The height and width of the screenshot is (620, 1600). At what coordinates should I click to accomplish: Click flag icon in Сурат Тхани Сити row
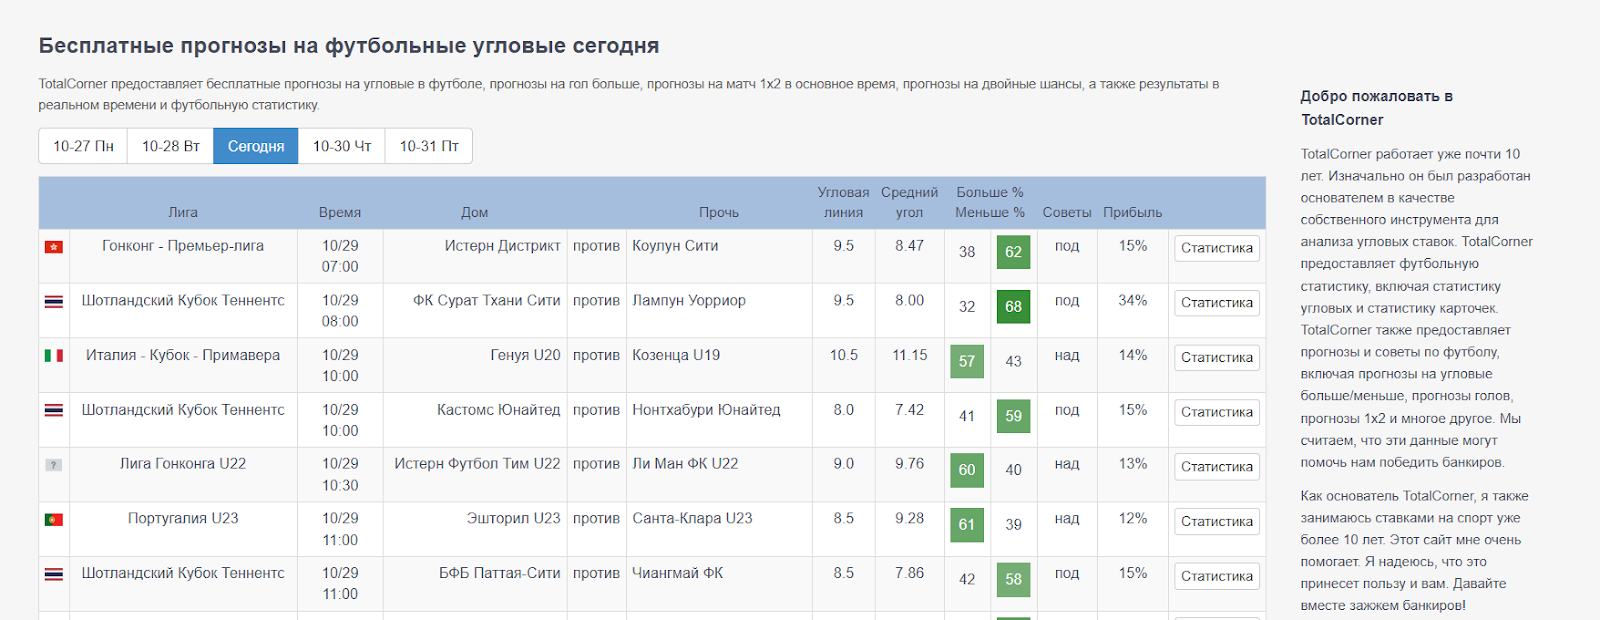point(54,301)
